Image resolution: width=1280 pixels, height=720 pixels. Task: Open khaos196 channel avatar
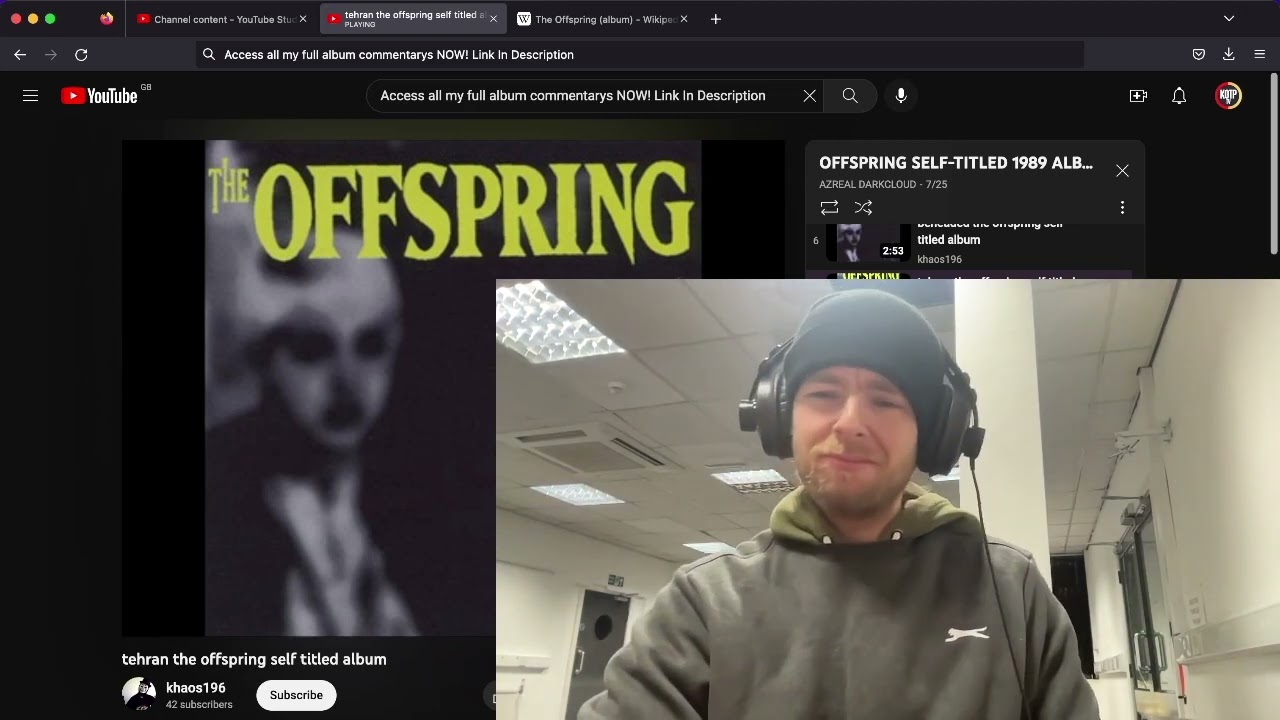click(x=139, y=694)
